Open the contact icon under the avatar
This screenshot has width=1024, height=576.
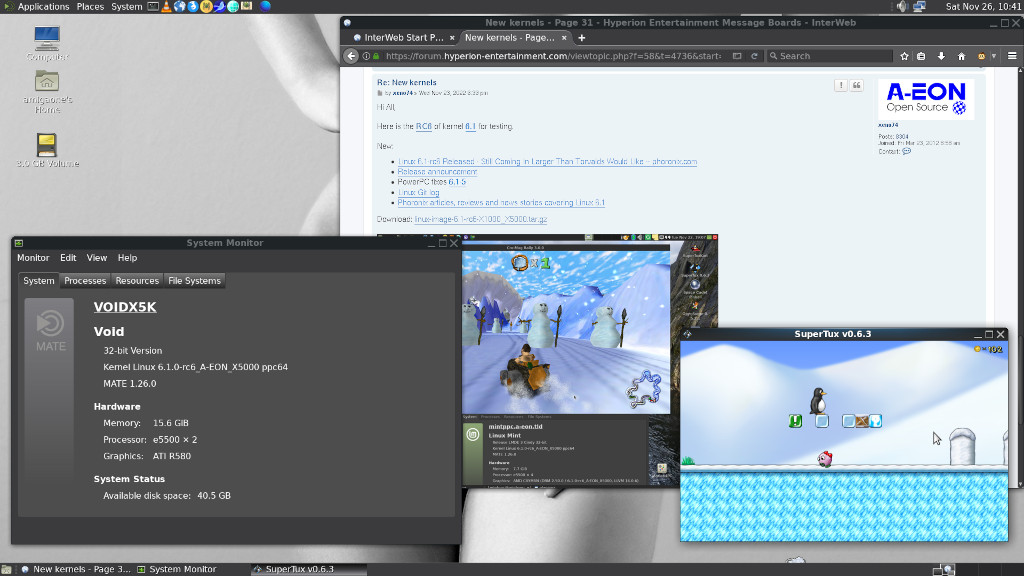point(906,152)
